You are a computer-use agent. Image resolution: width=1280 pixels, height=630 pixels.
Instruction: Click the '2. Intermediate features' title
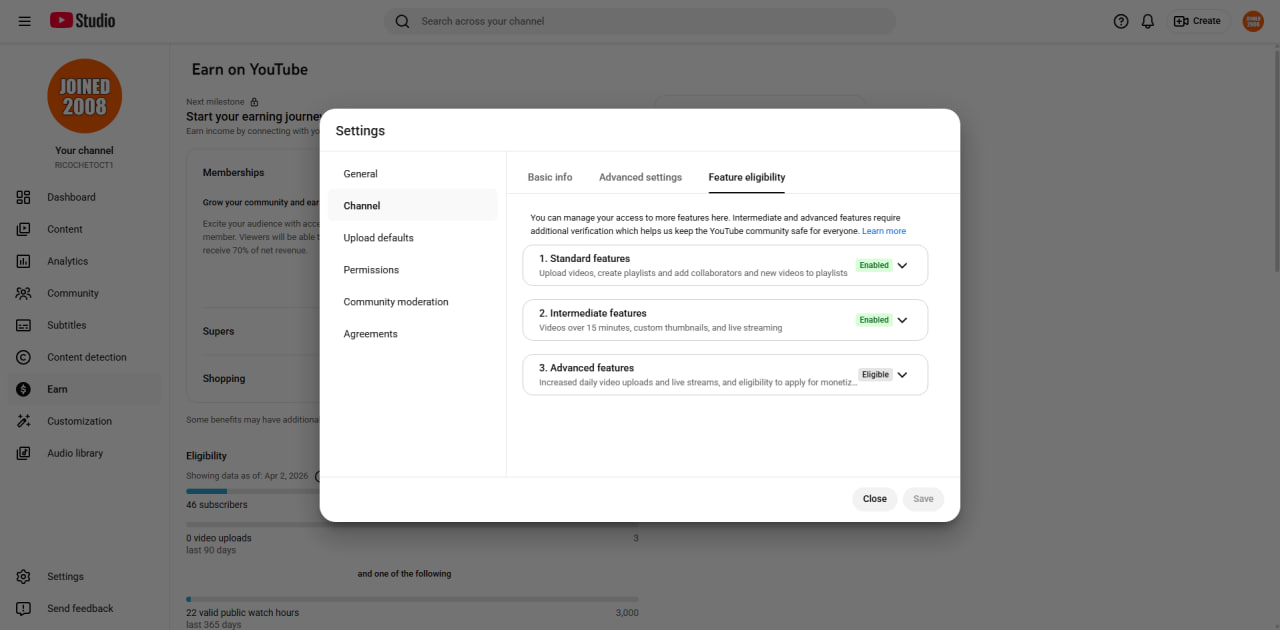pos(593,313)
